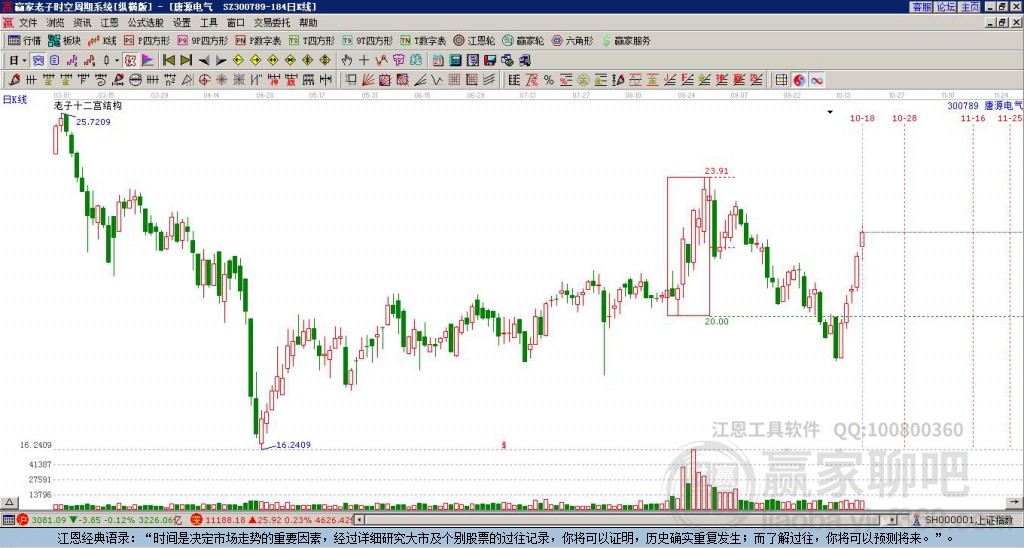Open the 江恩 menu
The image size is (1024, 548).
(109, 23)
